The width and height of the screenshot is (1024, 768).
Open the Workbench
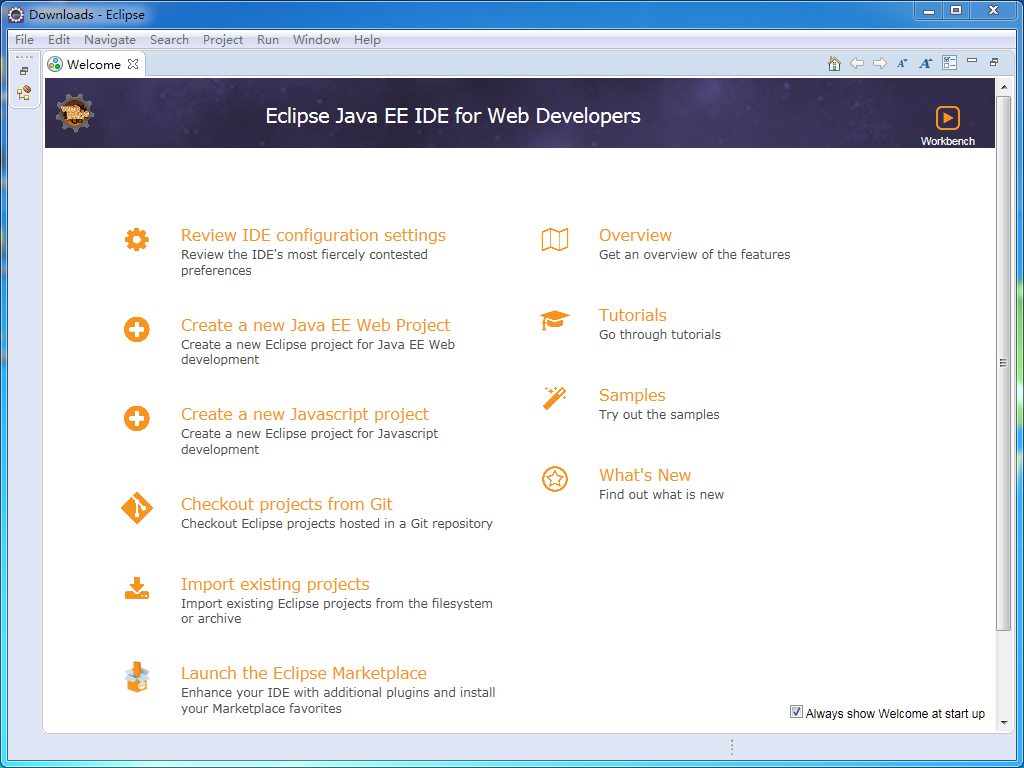[x=948, y=126]
